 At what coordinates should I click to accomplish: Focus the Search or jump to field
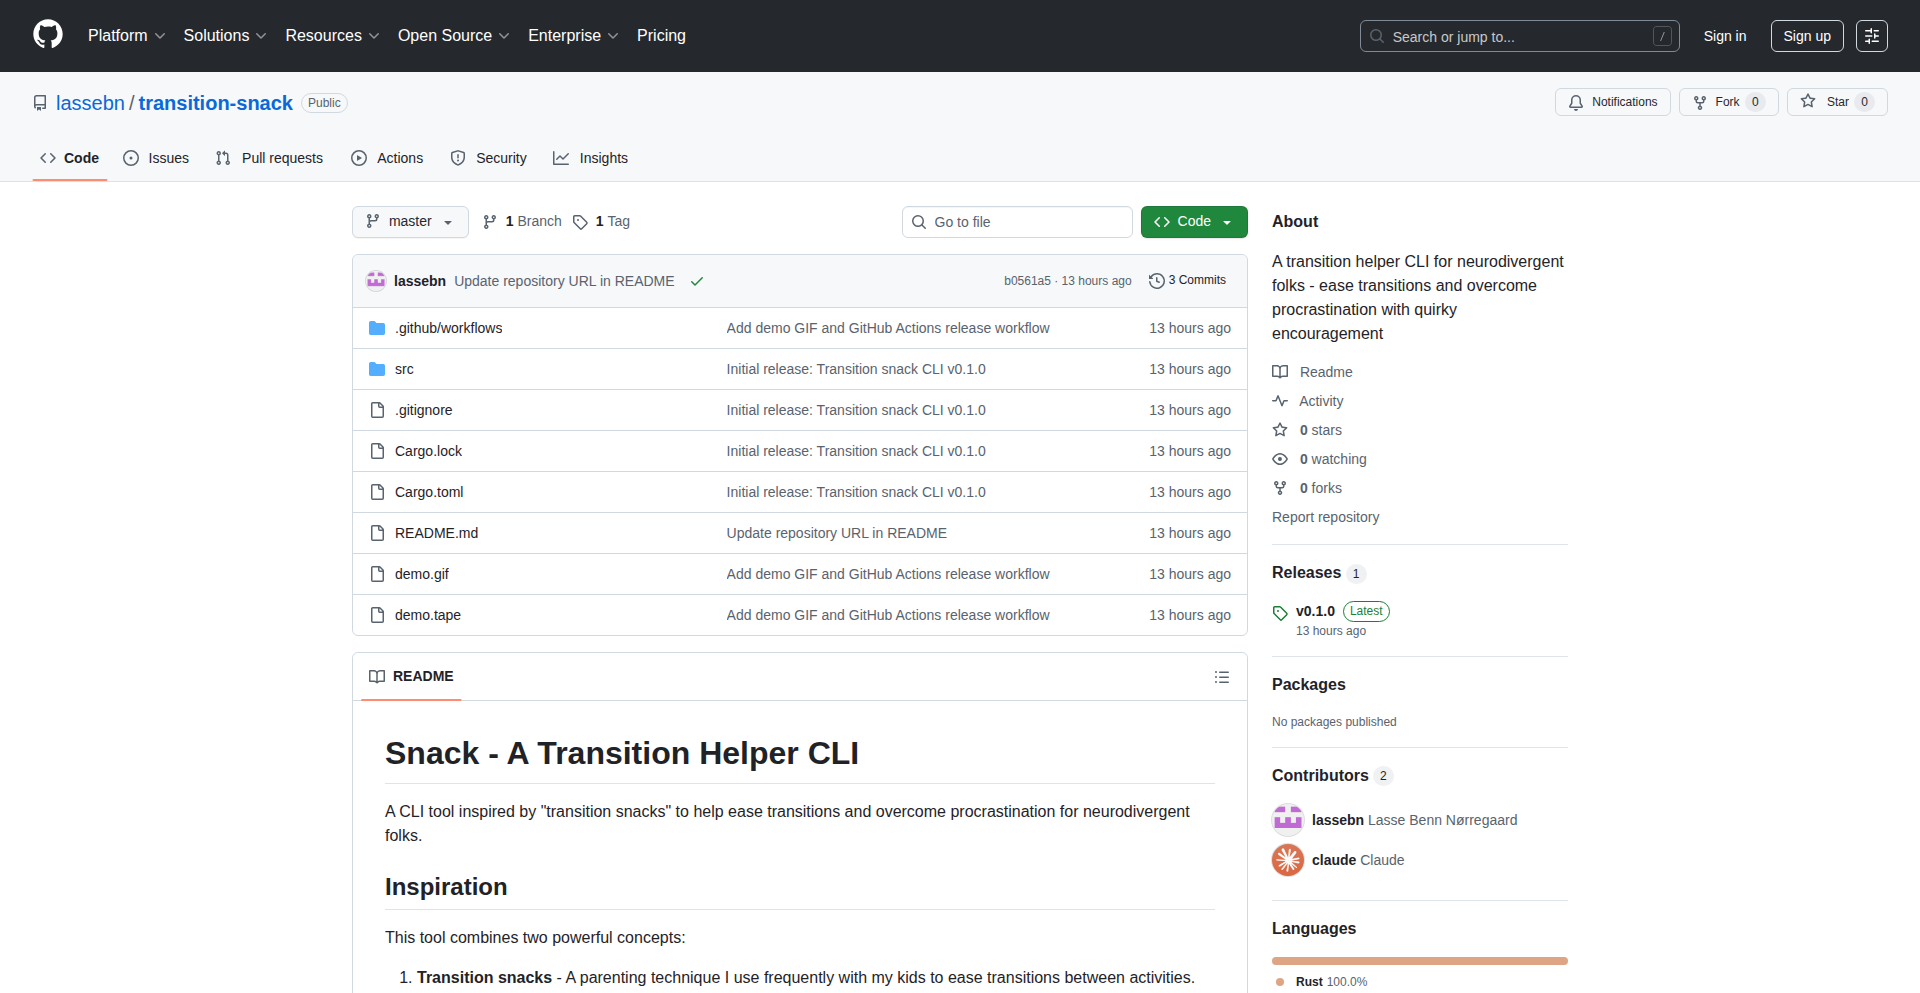tap(1520, 36)
